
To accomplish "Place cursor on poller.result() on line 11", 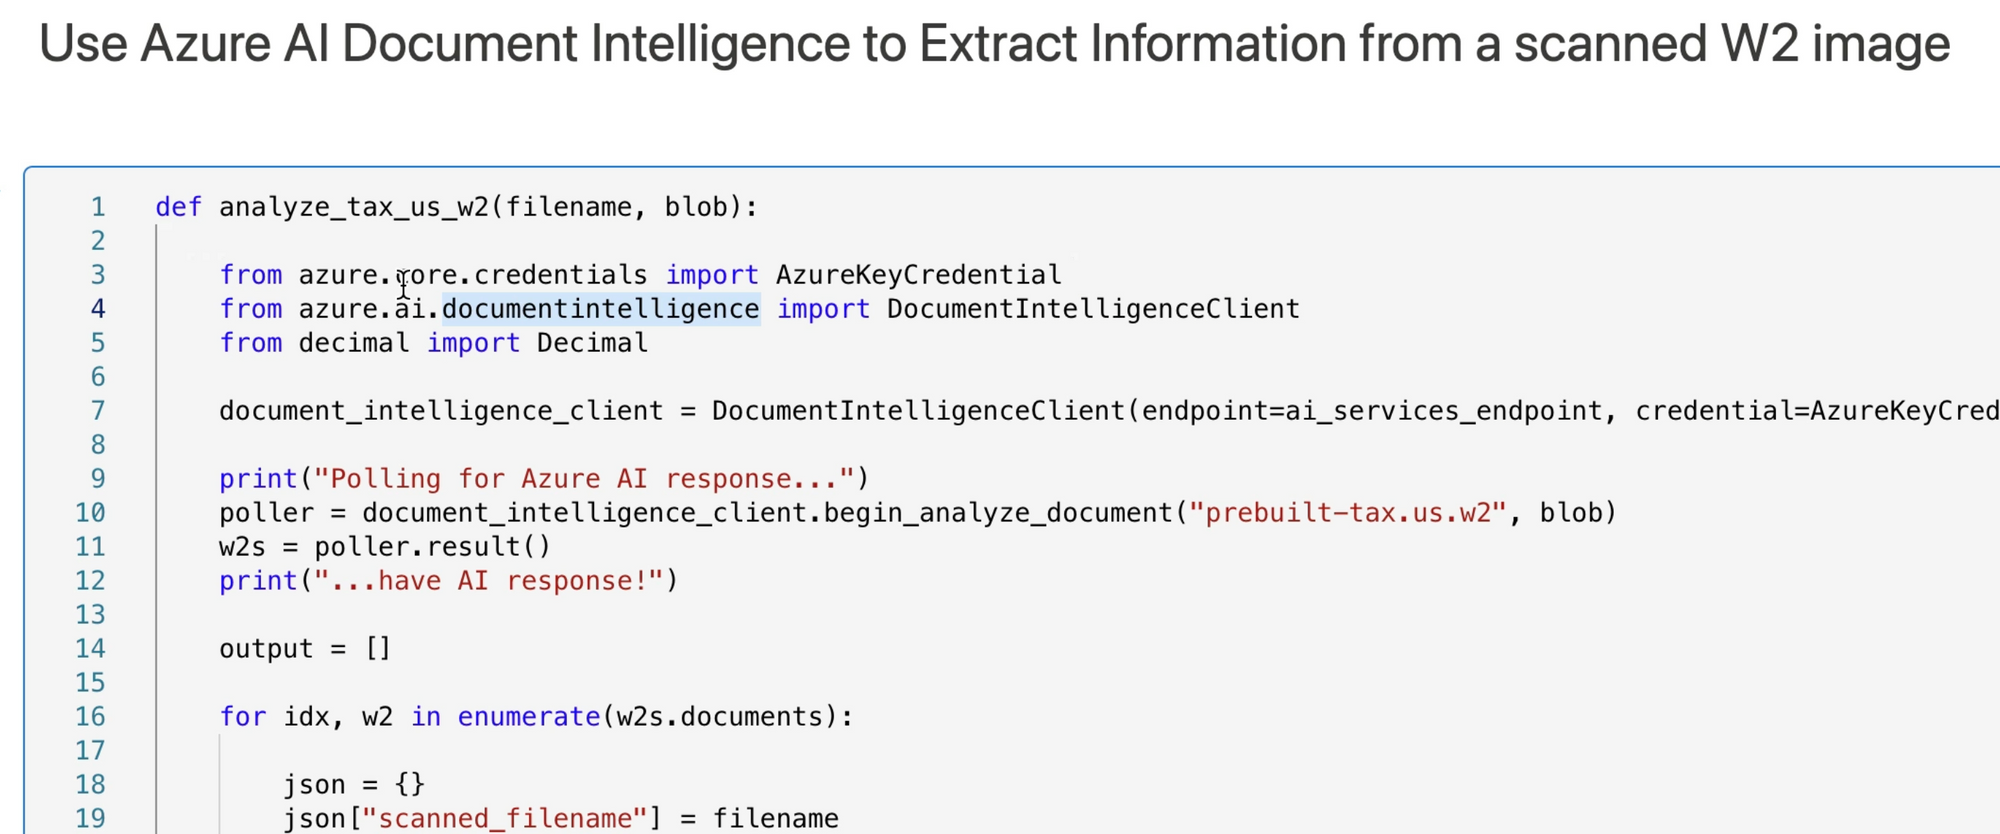I will [432, 547].
